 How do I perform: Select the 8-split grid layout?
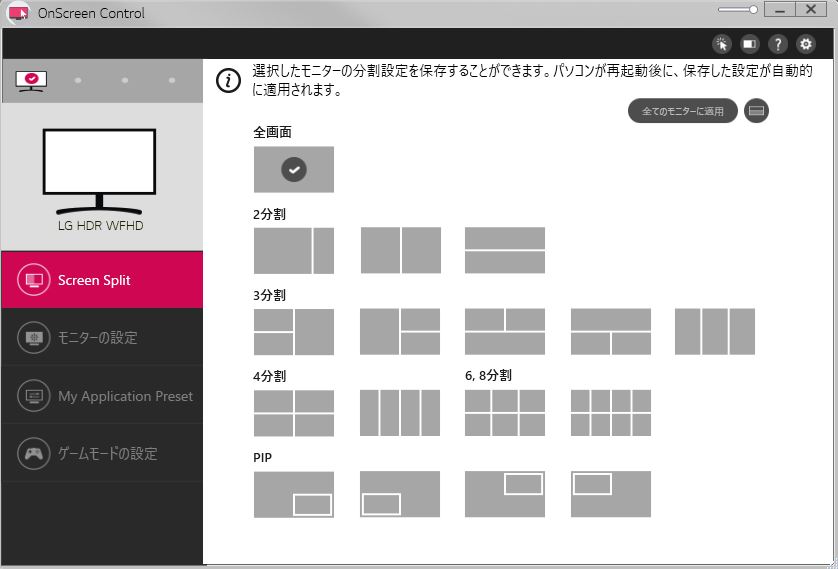[x=611, y=412]
